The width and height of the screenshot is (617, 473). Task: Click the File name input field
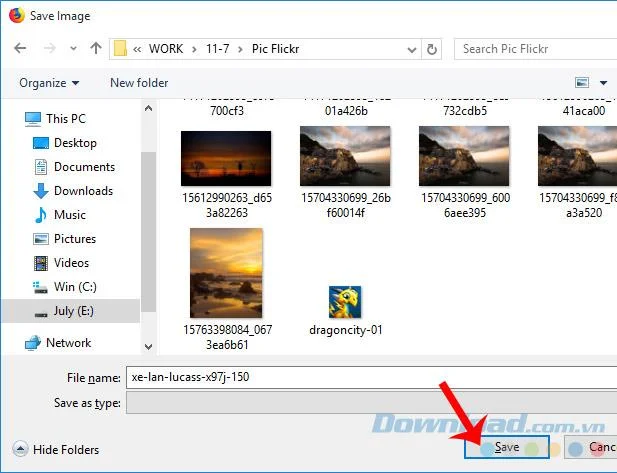click(371, 377)
